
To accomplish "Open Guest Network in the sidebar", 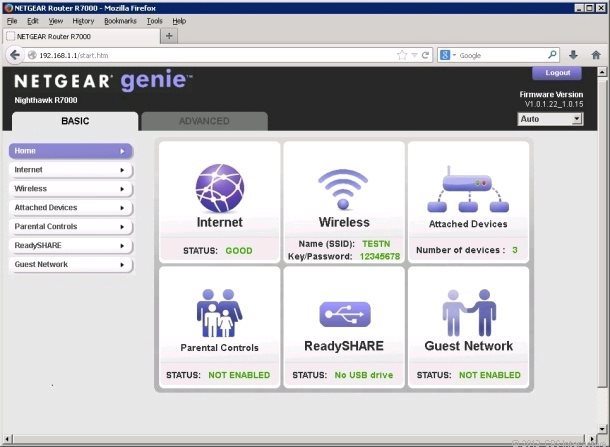I will (70, 265).
